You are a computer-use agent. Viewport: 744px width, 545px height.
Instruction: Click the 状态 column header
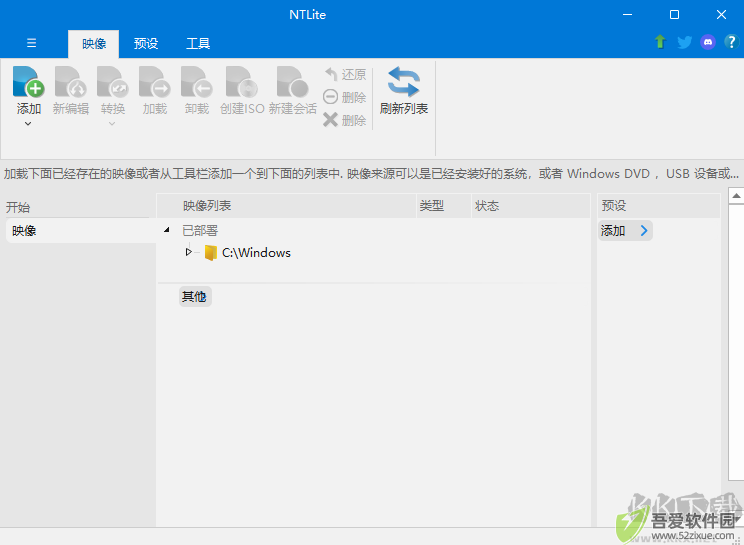[x=530, y=205]
